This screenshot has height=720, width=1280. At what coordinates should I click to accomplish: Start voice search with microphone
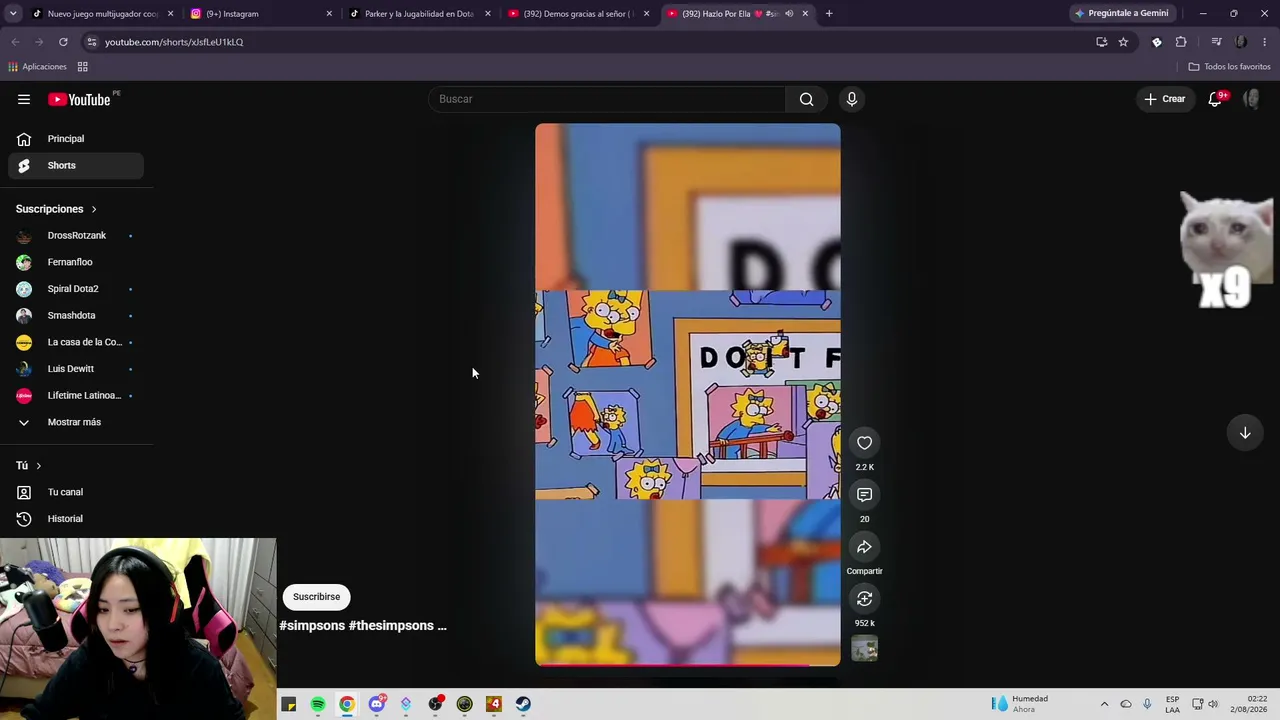852,99
